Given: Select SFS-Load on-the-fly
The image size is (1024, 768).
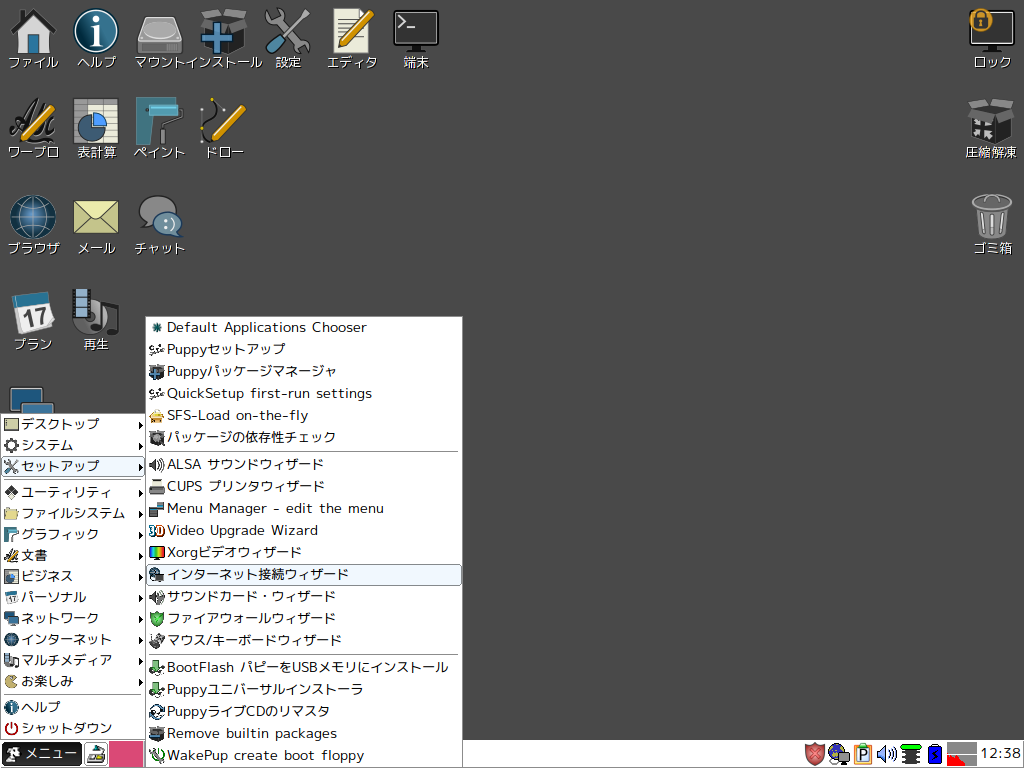Looking at the screenshot, I should 304,415.
